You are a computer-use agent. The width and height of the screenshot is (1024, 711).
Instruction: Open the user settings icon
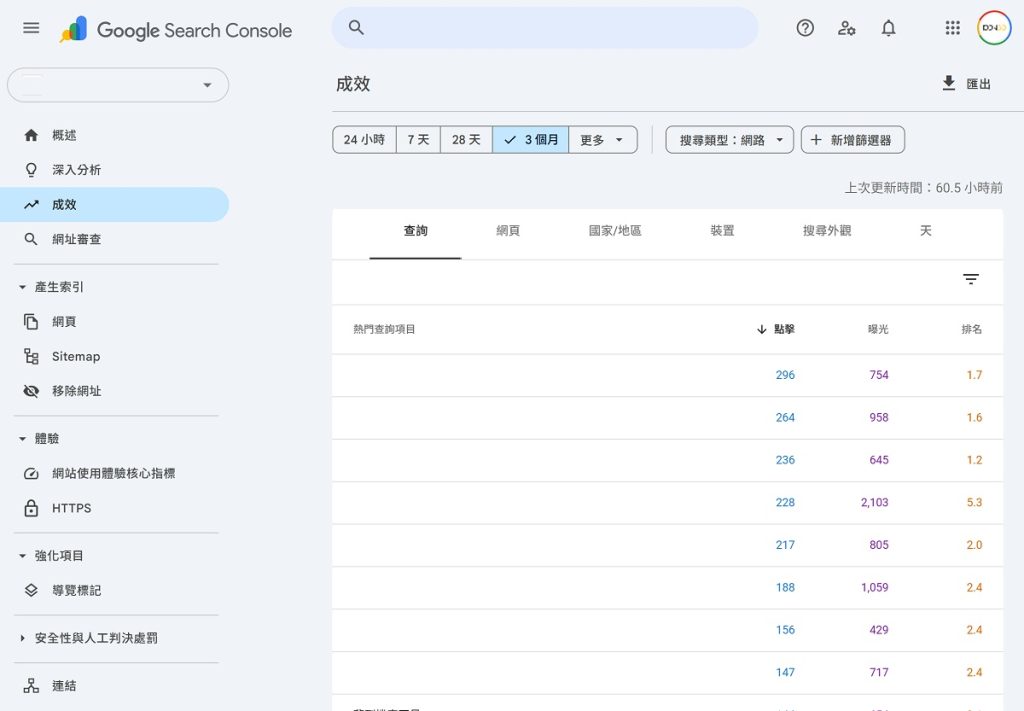point(847,28)
